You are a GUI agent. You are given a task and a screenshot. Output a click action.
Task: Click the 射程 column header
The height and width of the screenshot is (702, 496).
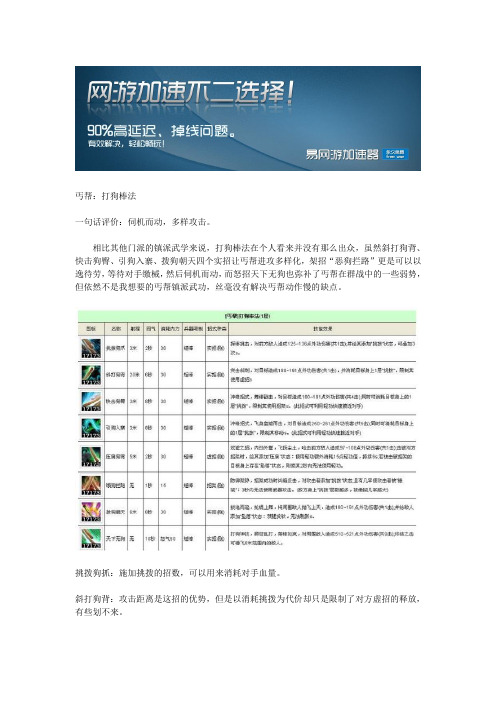pyautogui.click(x=135, y=329)
